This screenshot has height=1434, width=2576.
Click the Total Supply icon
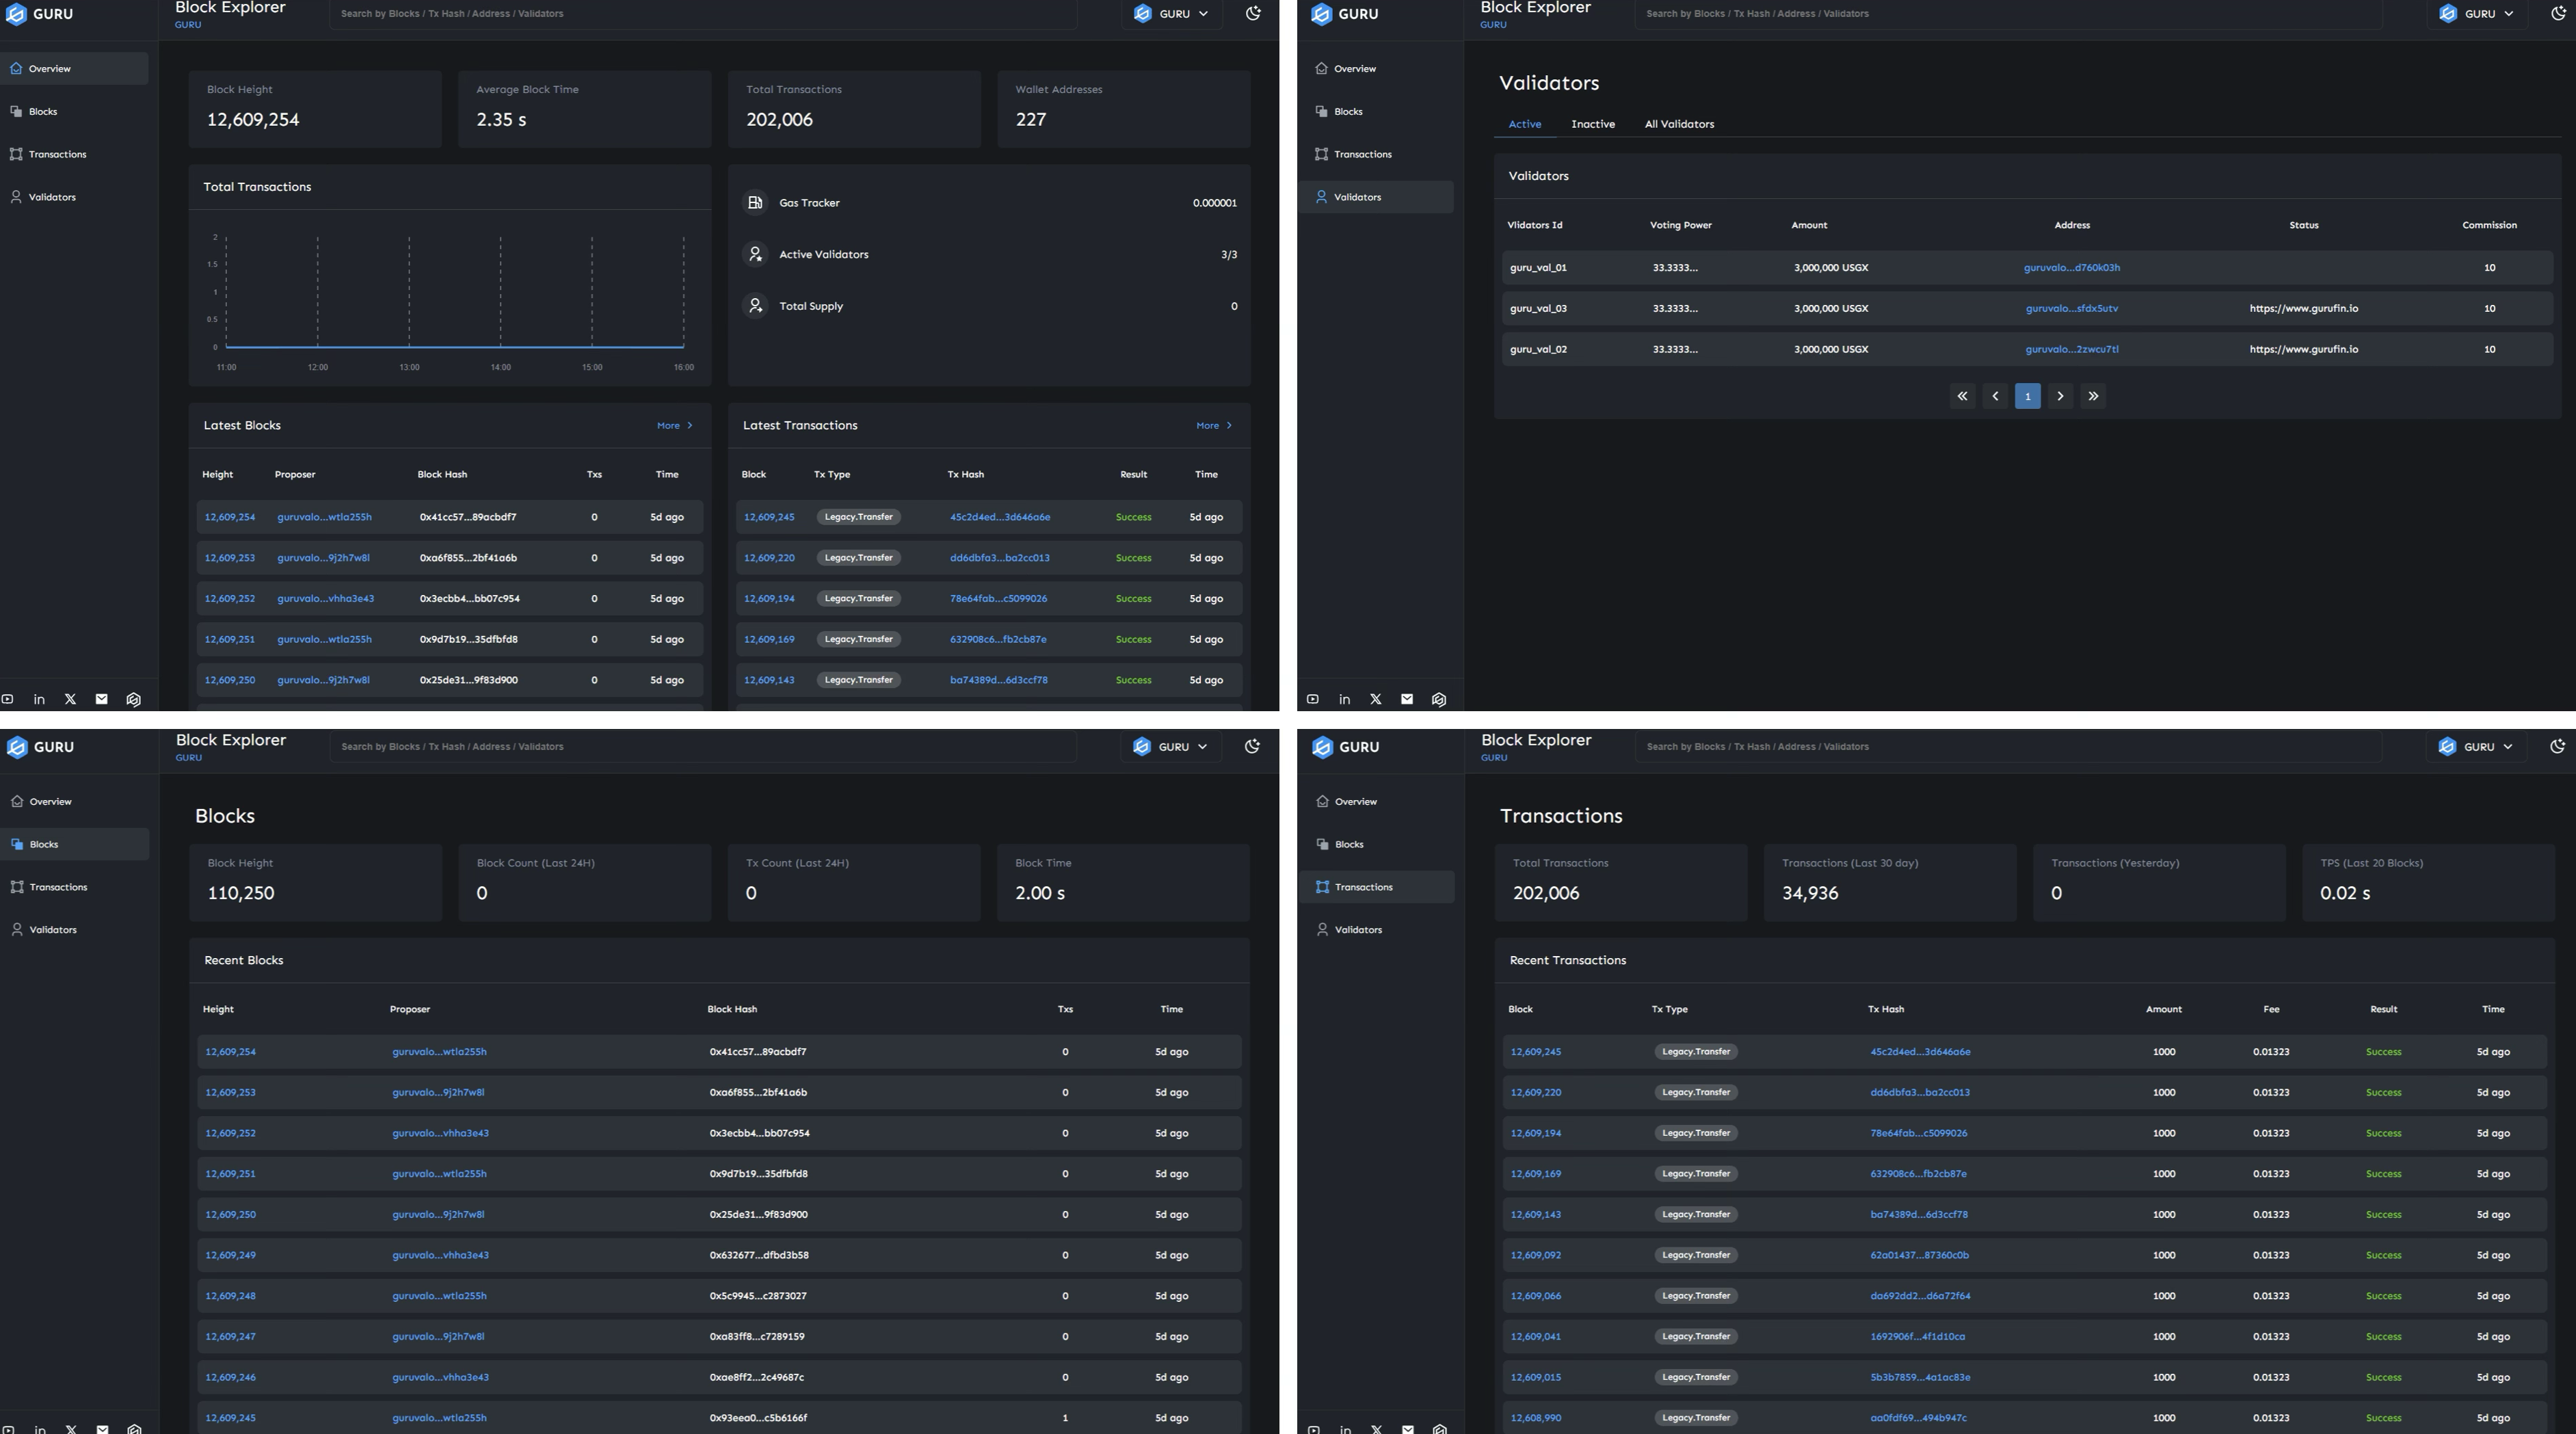(755, 306)
